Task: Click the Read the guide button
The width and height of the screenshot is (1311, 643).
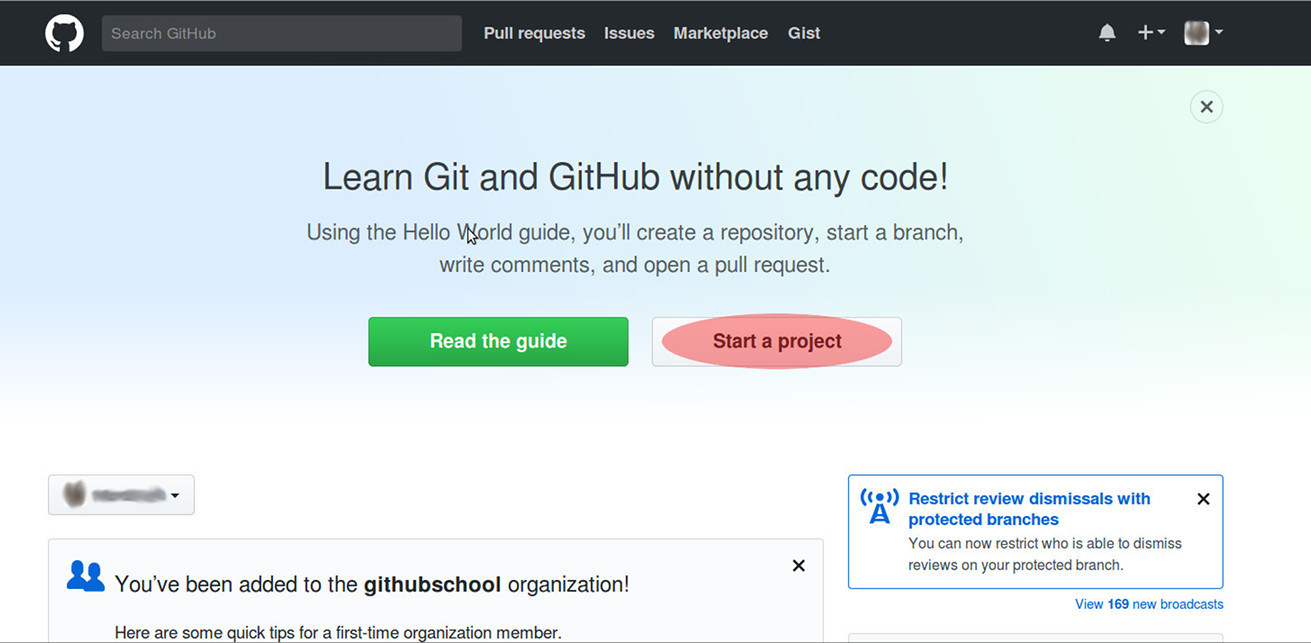Action: point(497,341)
